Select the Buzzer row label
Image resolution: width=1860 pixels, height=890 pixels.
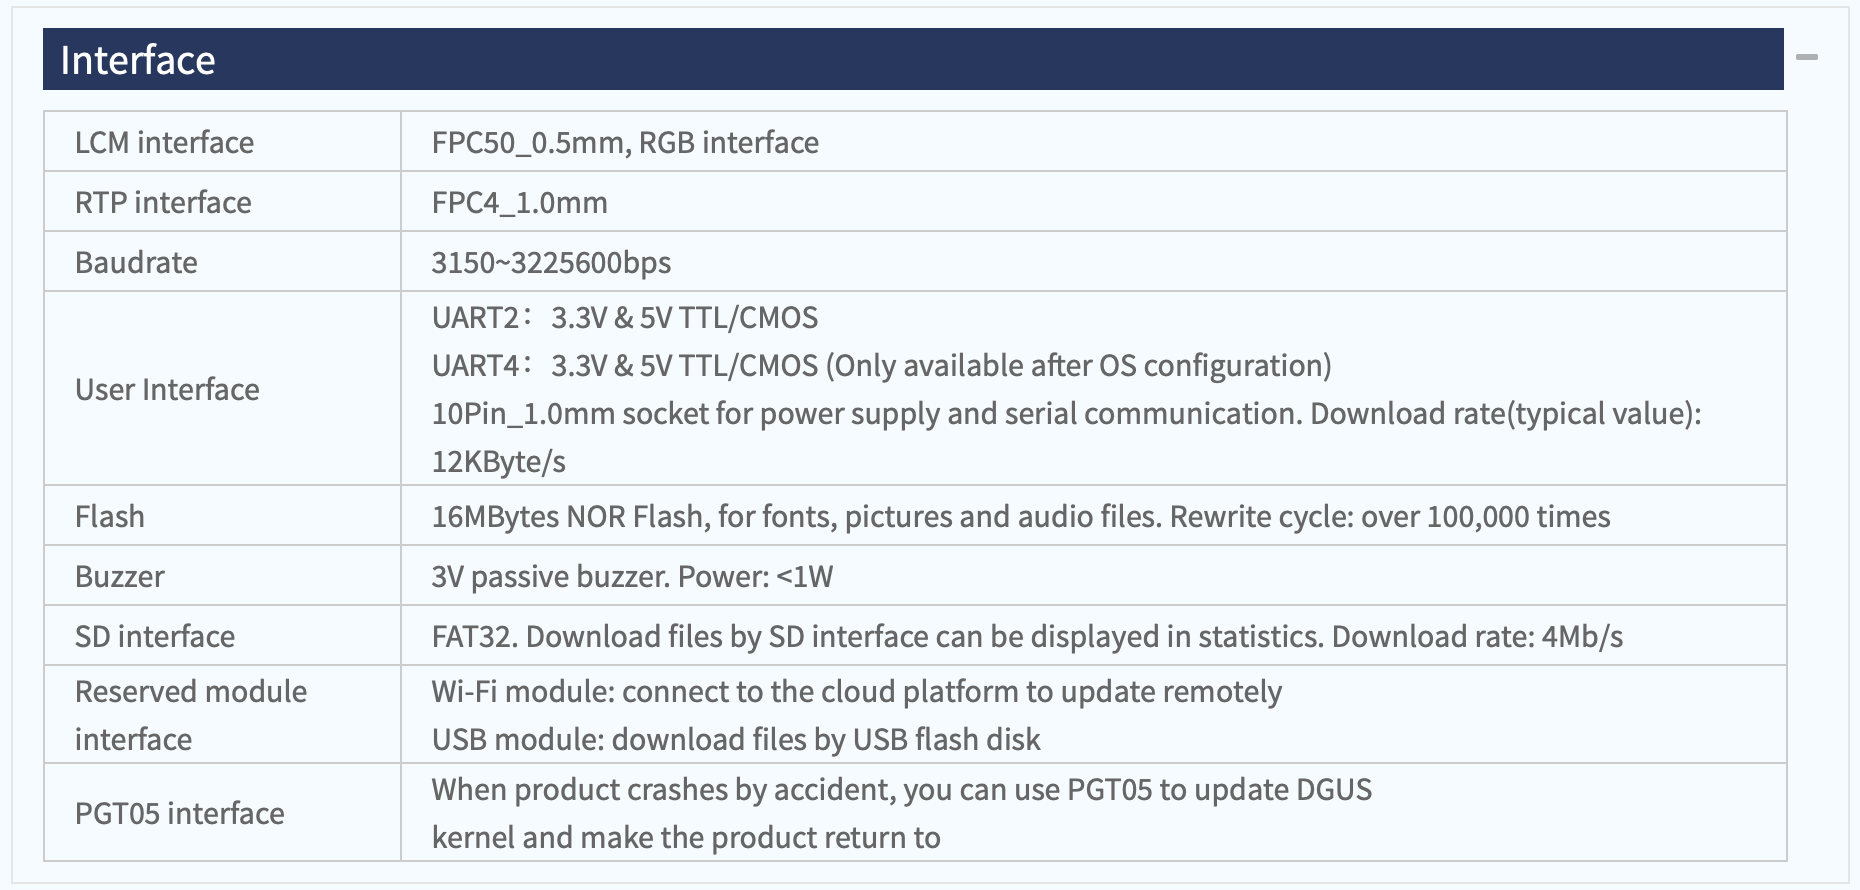point(119,576)
